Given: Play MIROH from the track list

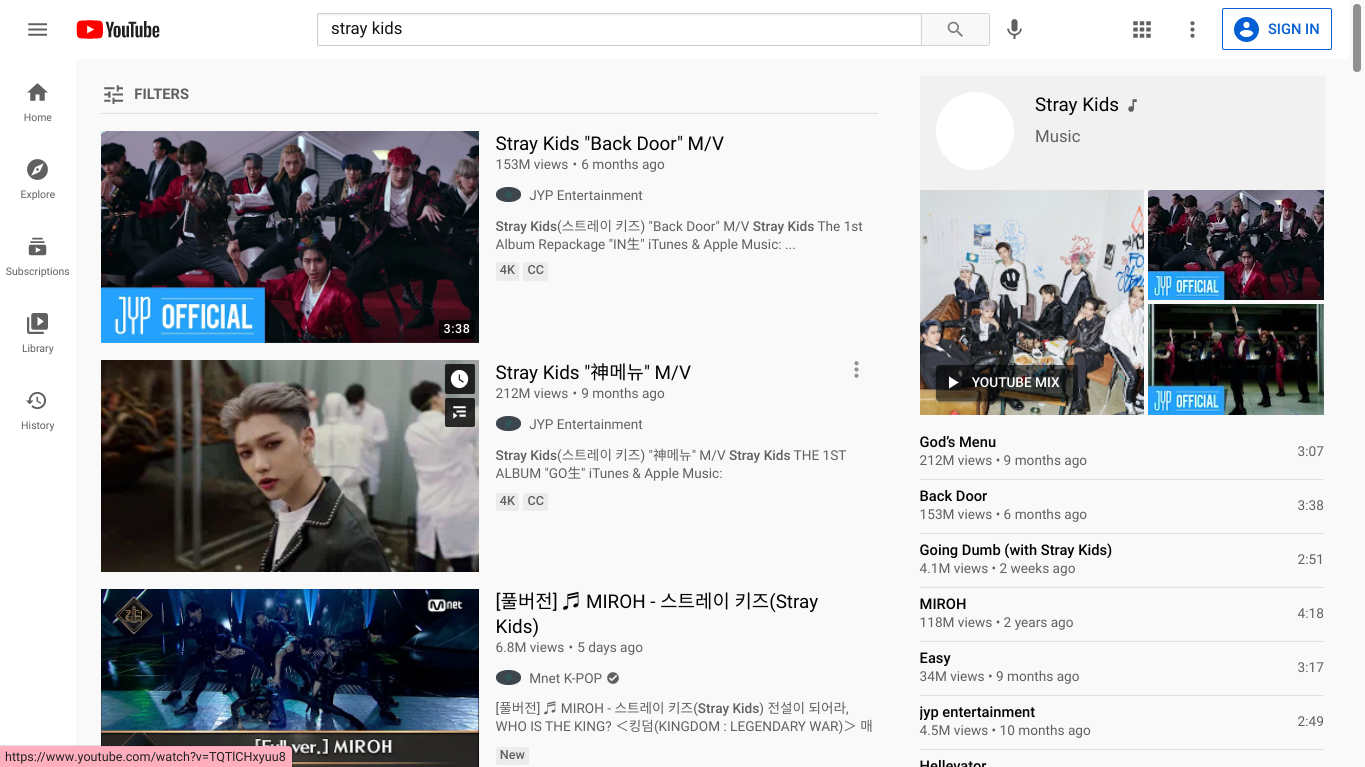Looking at the screenshot, I should 1122,613.
